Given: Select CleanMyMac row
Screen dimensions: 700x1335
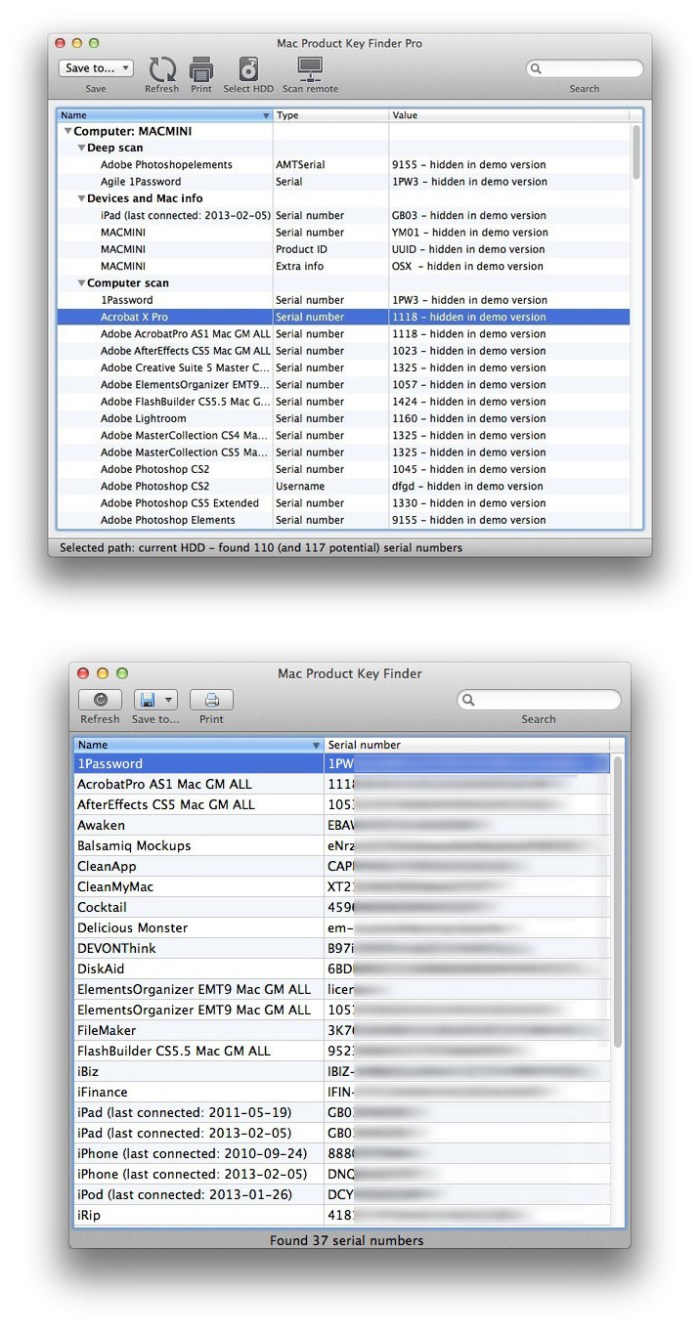Looking at the screenshot, I should click(343, 886).
